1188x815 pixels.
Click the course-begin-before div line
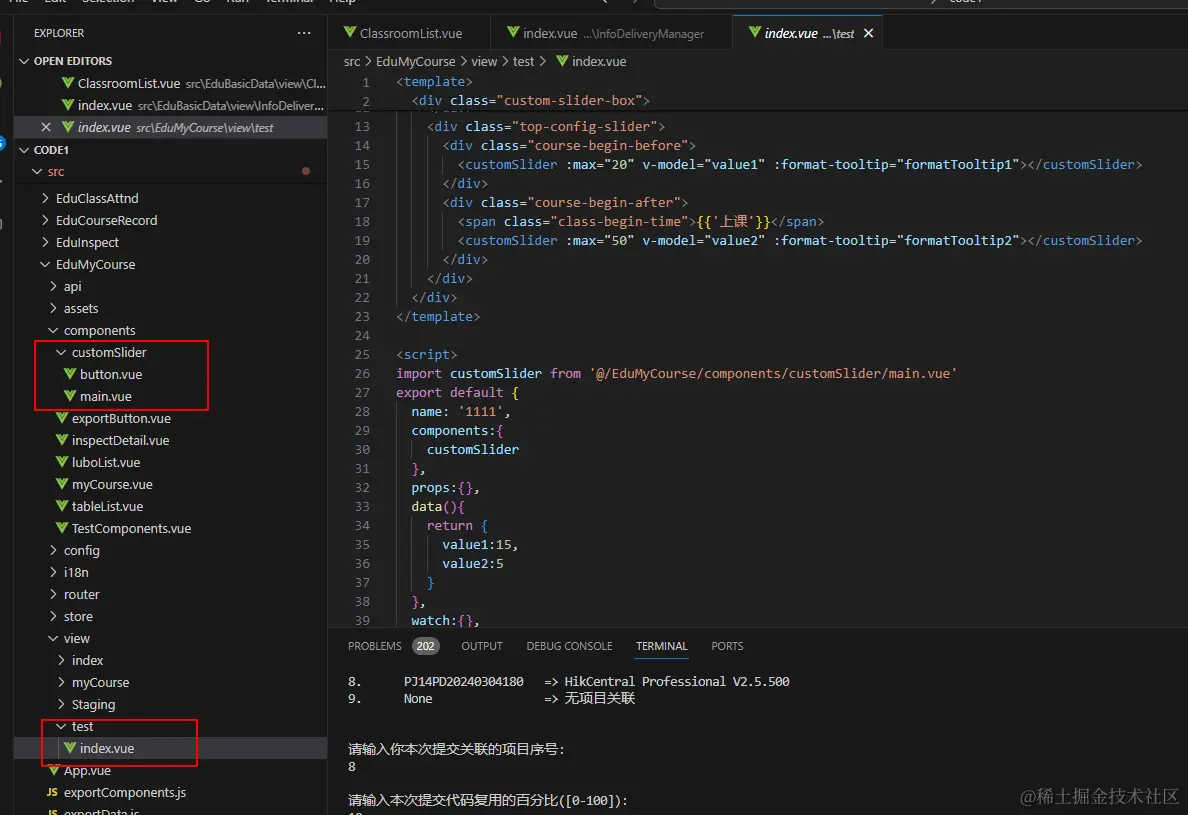569,145
